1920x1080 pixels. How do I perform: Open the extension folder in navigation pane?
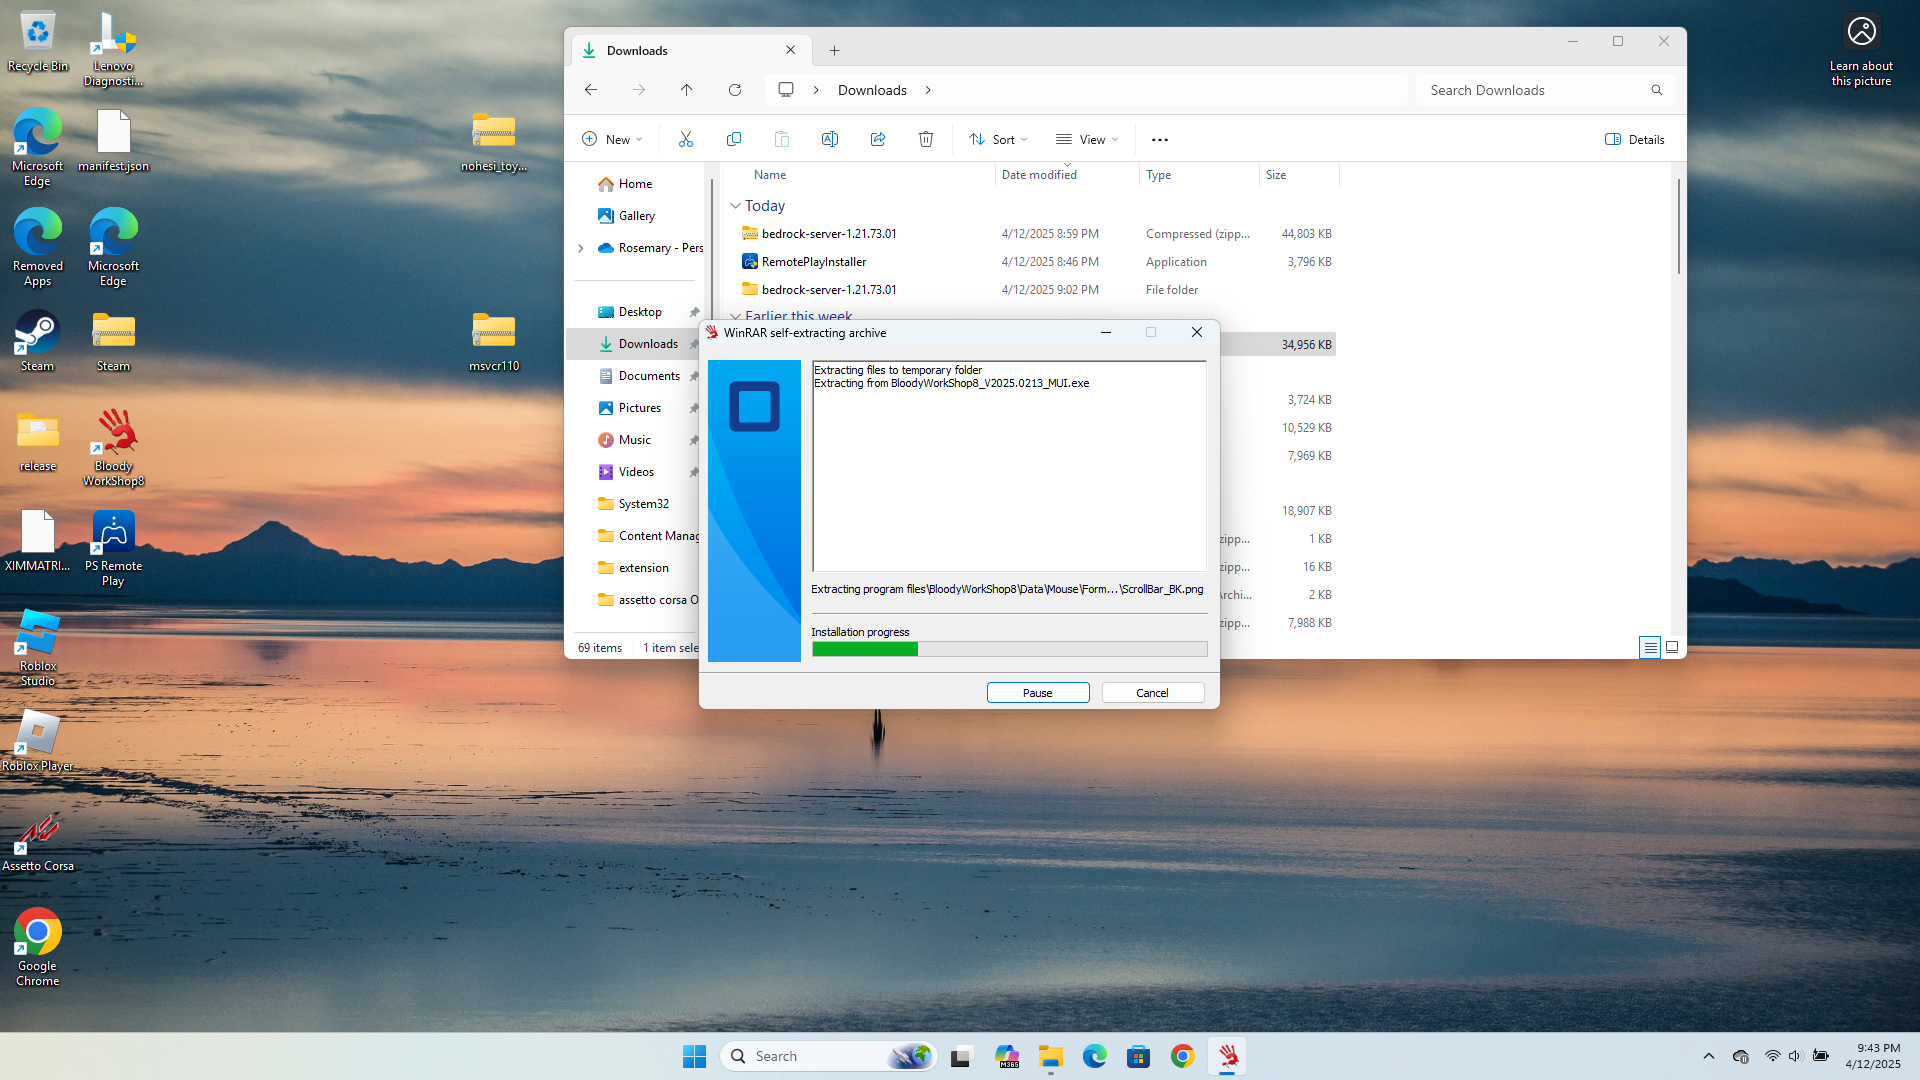(633, 568)
